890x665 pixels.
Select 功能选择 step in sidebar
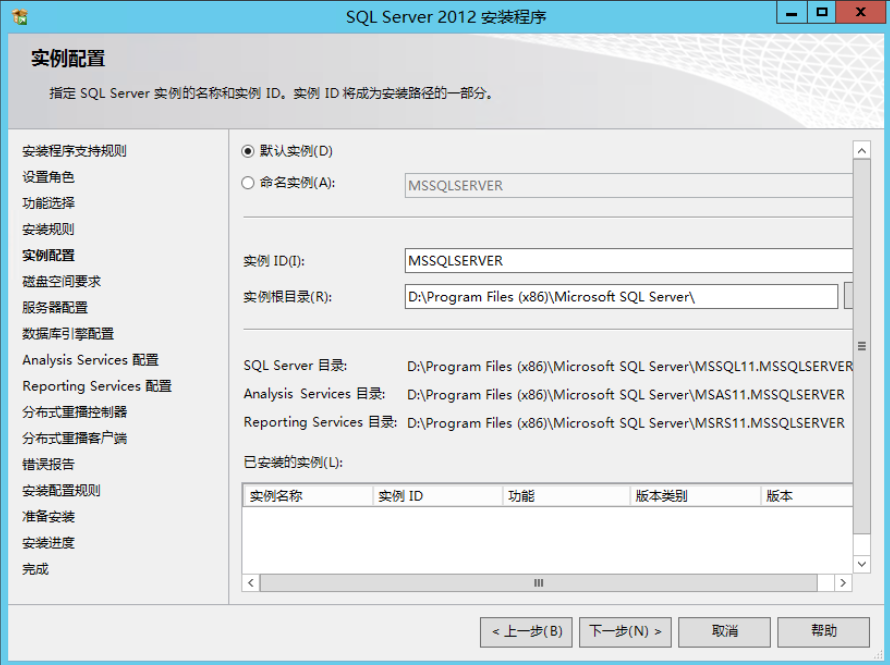[x=48, y=203]
